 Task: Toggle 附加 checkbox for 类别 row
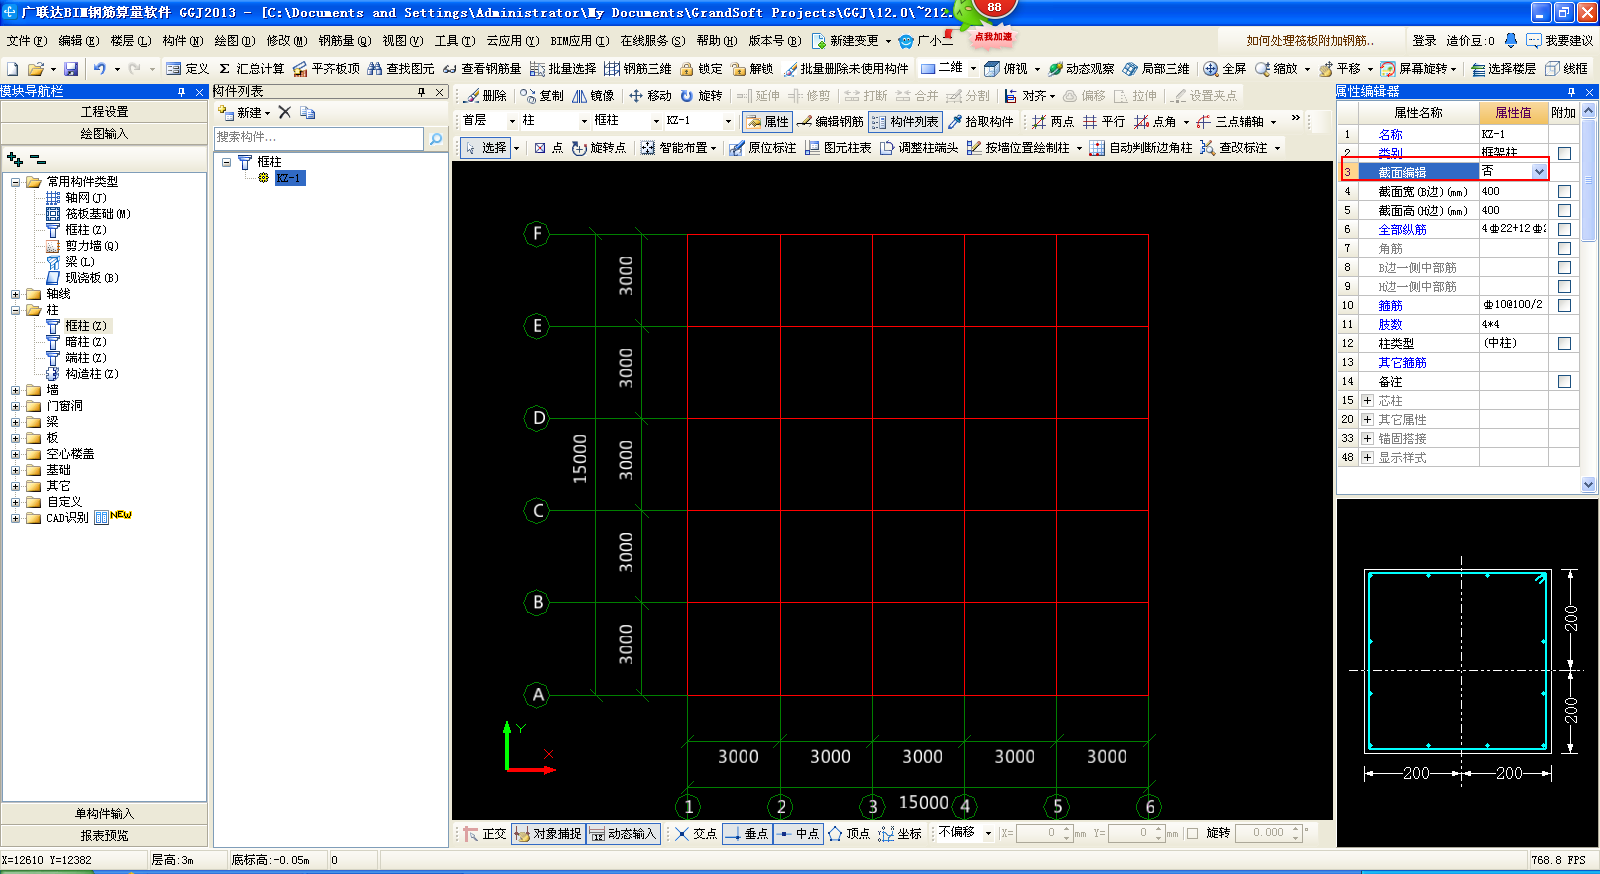coord(1564,153)
